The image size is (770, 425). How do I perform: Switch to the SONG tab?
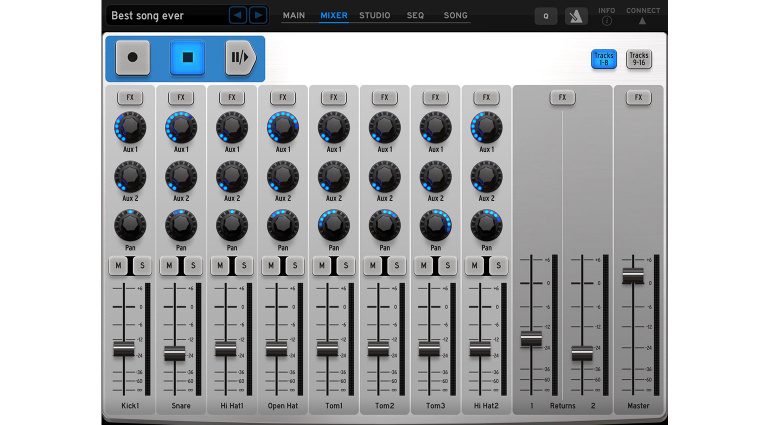455,16
